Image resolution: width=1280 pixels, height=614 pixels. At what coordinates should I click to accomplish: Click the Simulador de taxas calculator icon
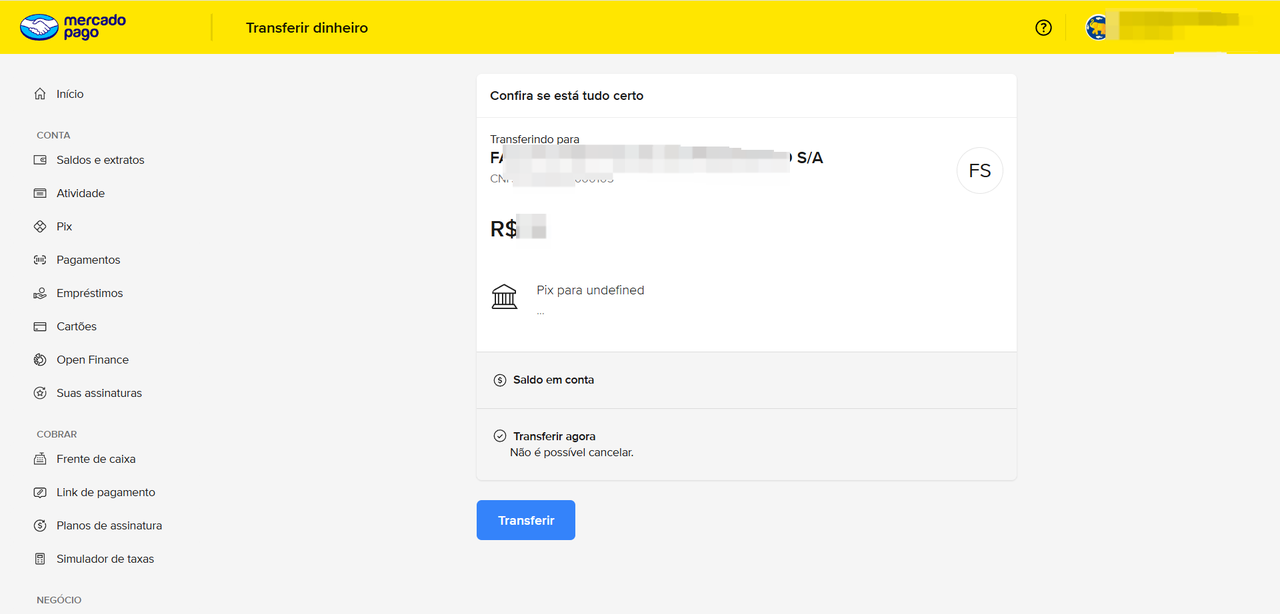click(x=40, y=559)
